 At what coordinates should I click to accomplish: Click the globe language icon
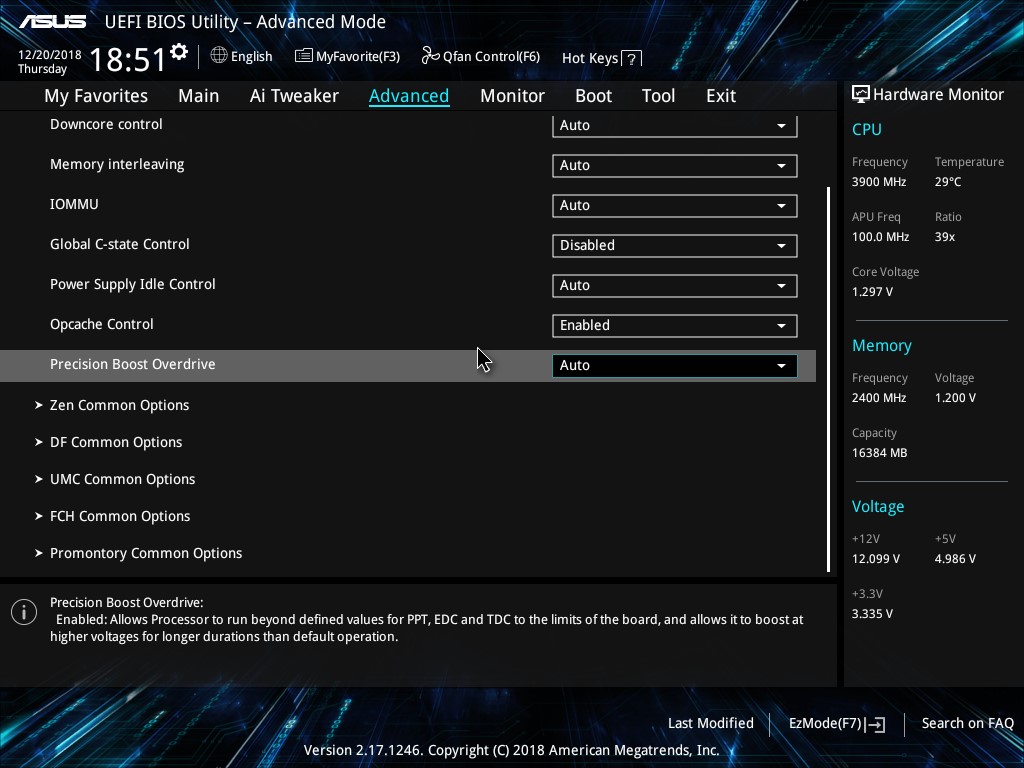click(219, 56)
